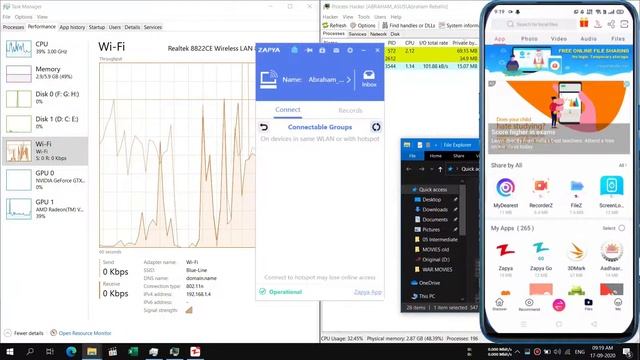Open Discover in phone bottom navigation

tap(499, 304)
